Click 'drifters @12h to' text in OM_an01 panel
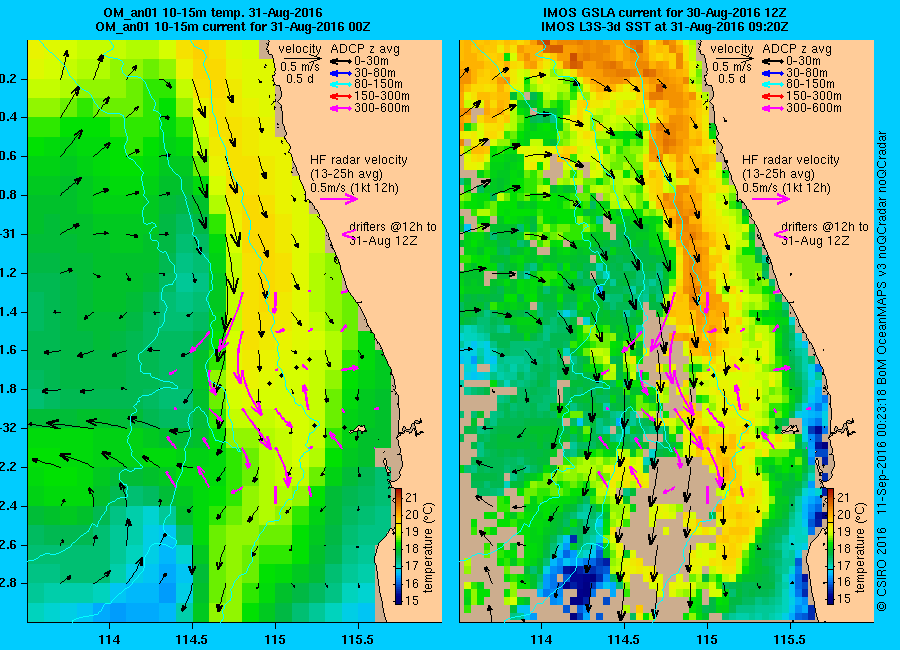 pyautogui.click(x=393, y=227)
